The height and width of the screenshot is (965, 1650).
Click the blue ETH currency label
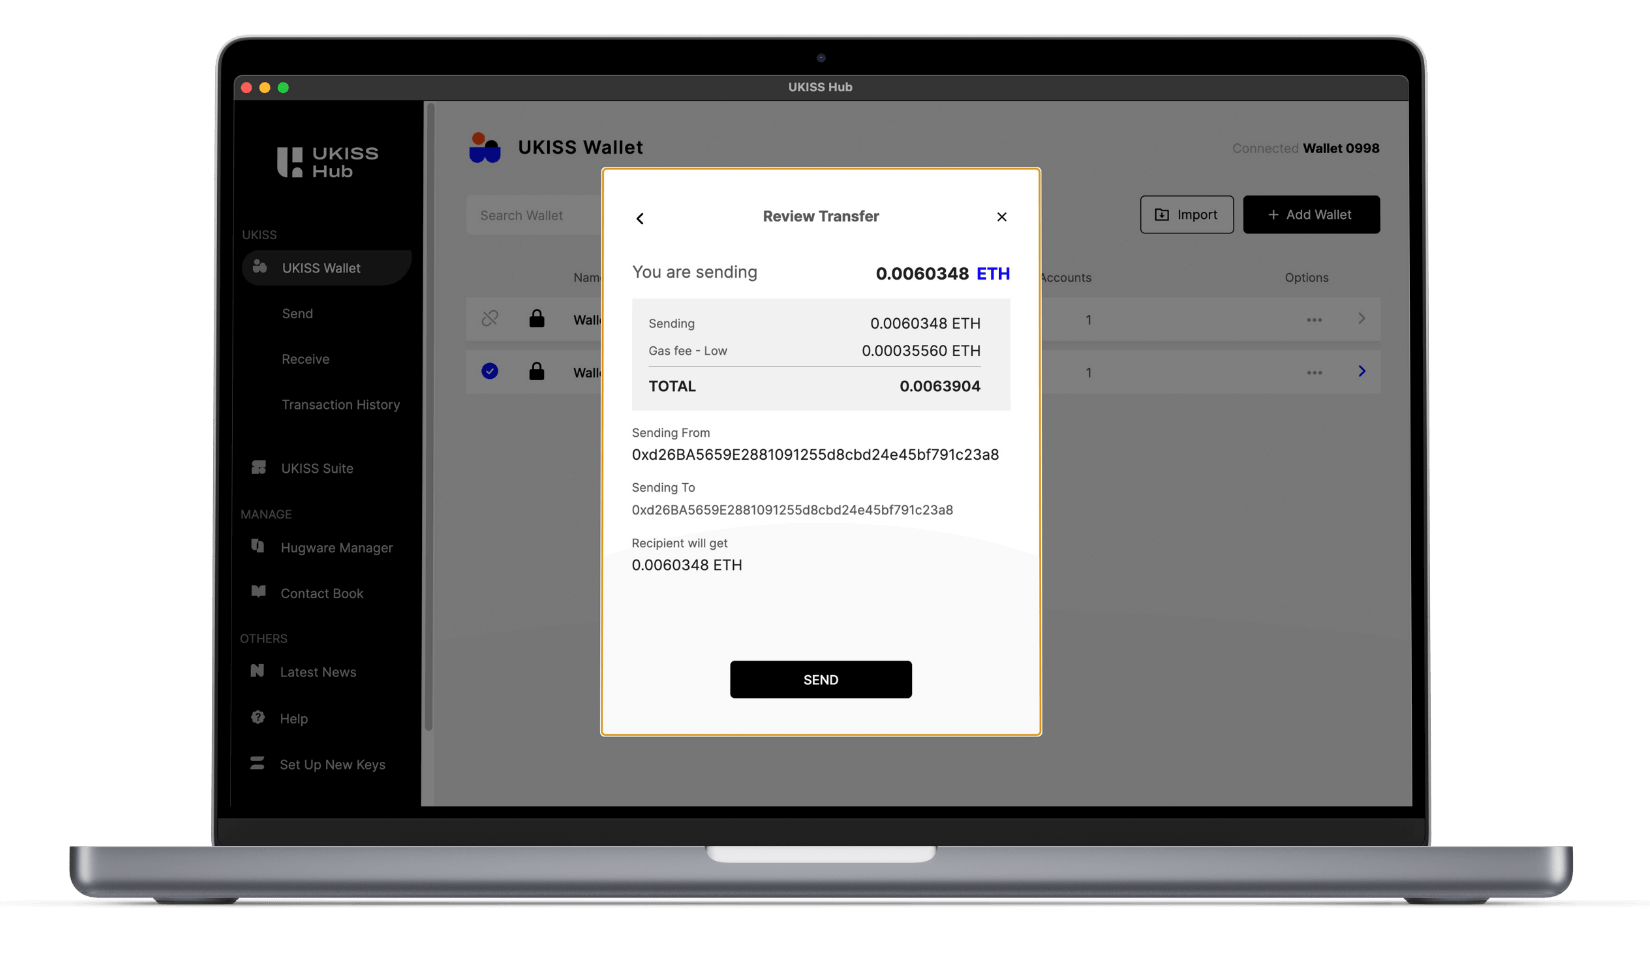pyautogui.click(x=993, y=274)
